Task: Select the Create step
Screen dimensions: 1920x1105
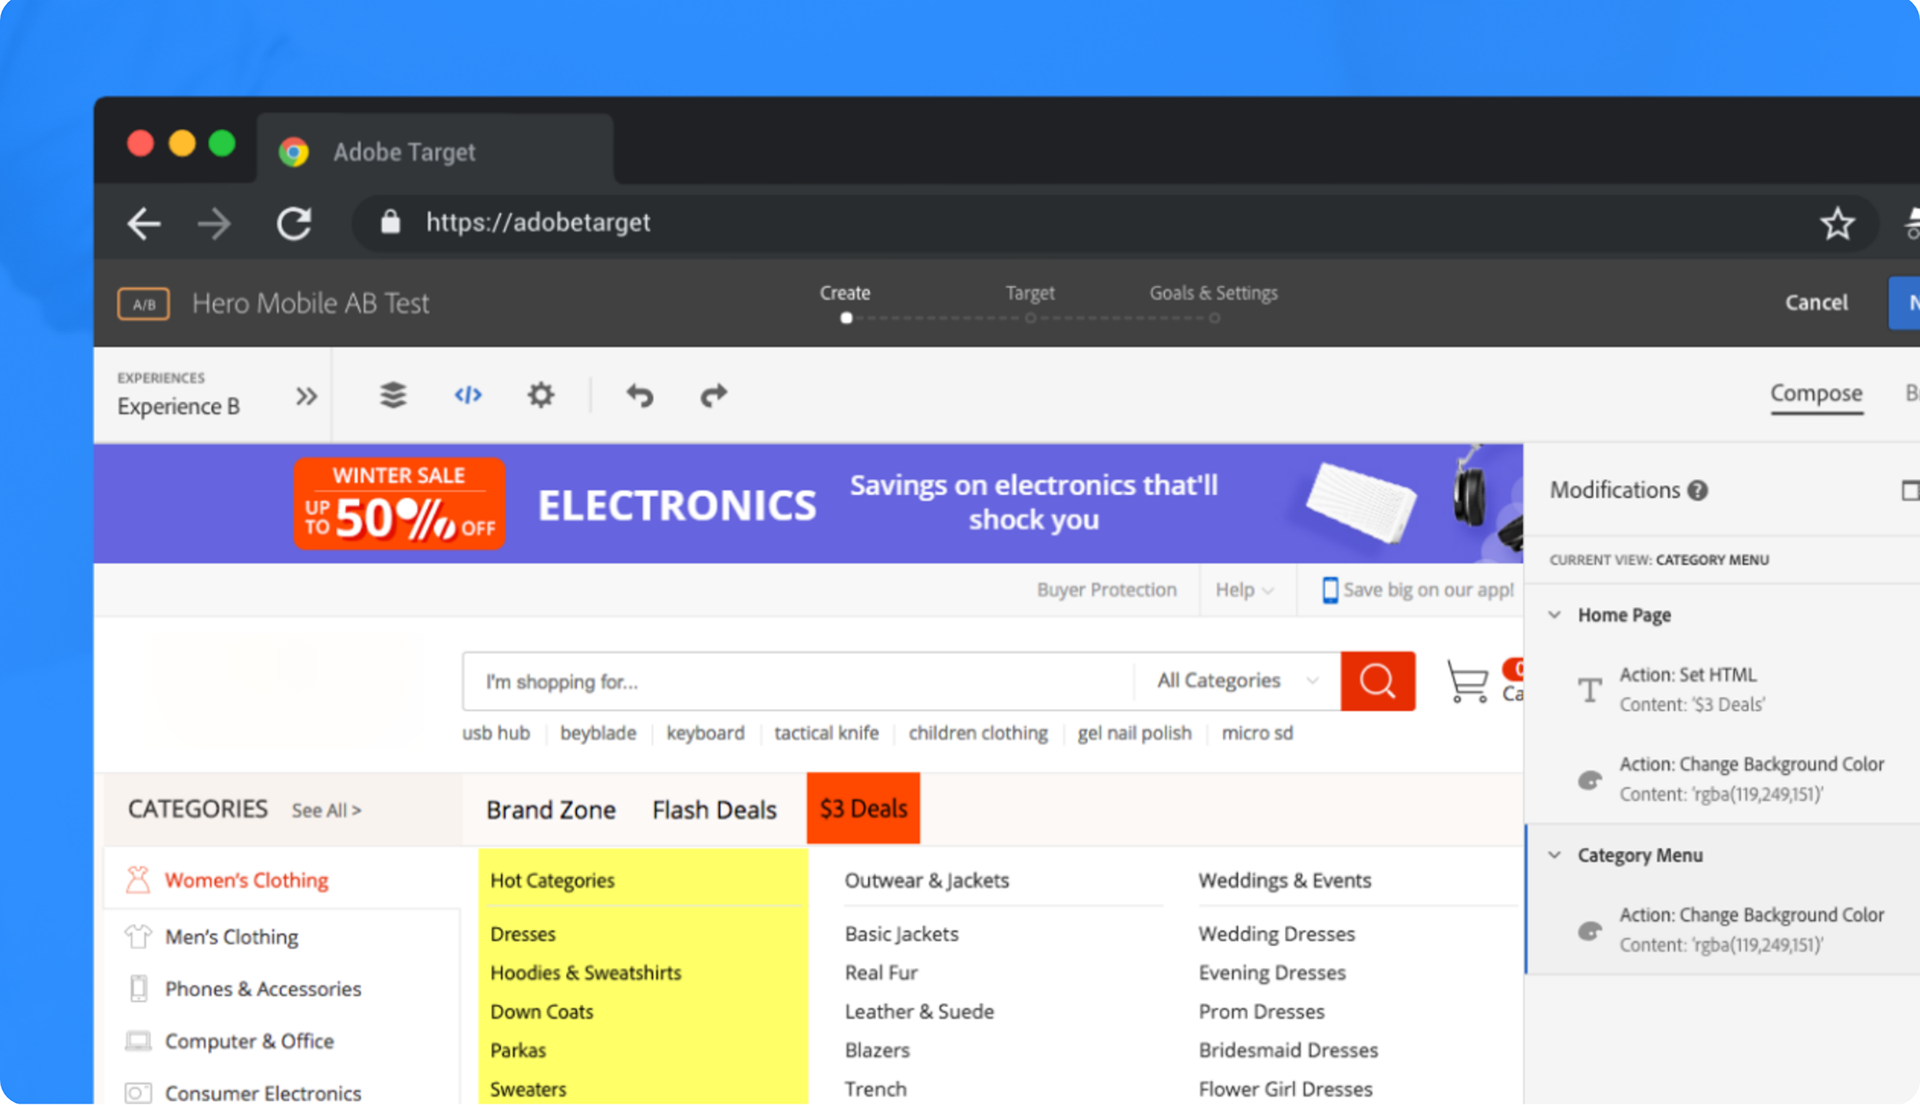Action: pyautogui.click(x=845, y=293)
